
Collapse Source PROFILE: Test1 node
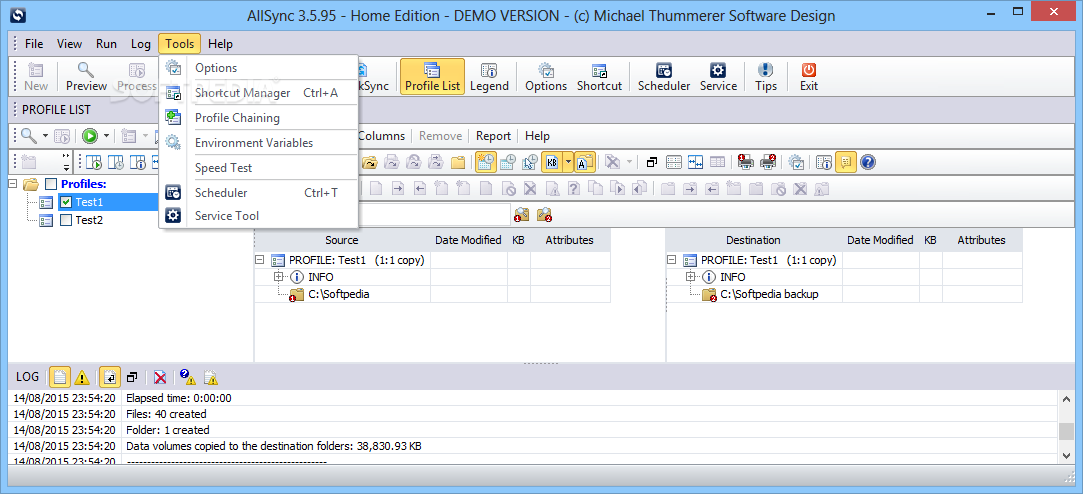tap(260, 260)
